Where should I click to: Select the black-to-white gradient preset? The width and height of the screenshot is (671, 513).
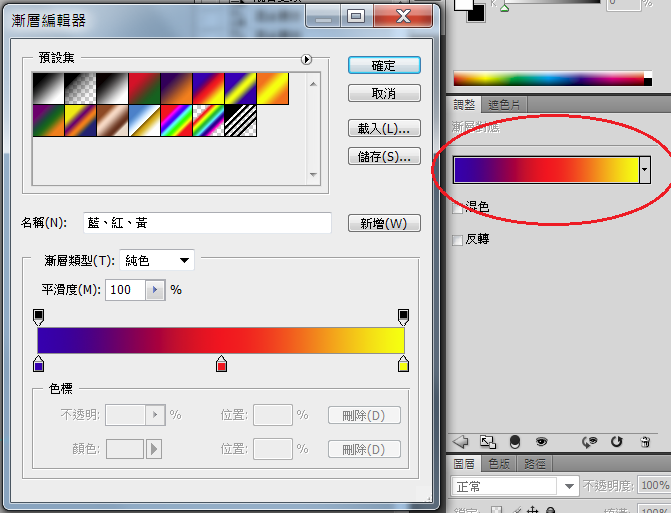(48, 89)
